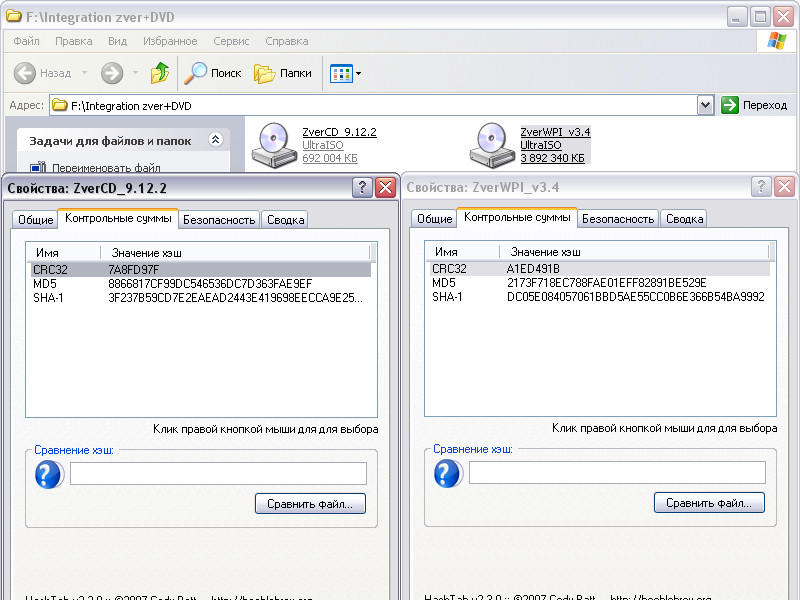Open Сводка tab in ZverWPI properties
This screenshot has width=800, height=600.
685,219
